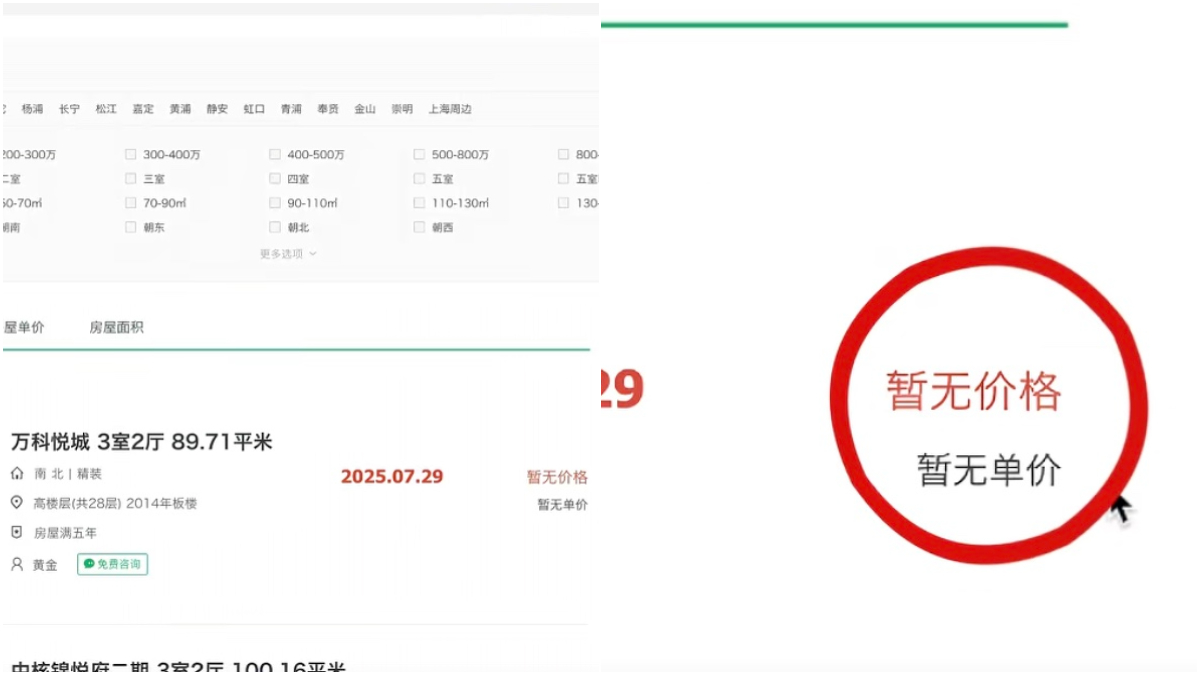
Task: Select the 屋单价 sort tab
Action: click(24, 327)
